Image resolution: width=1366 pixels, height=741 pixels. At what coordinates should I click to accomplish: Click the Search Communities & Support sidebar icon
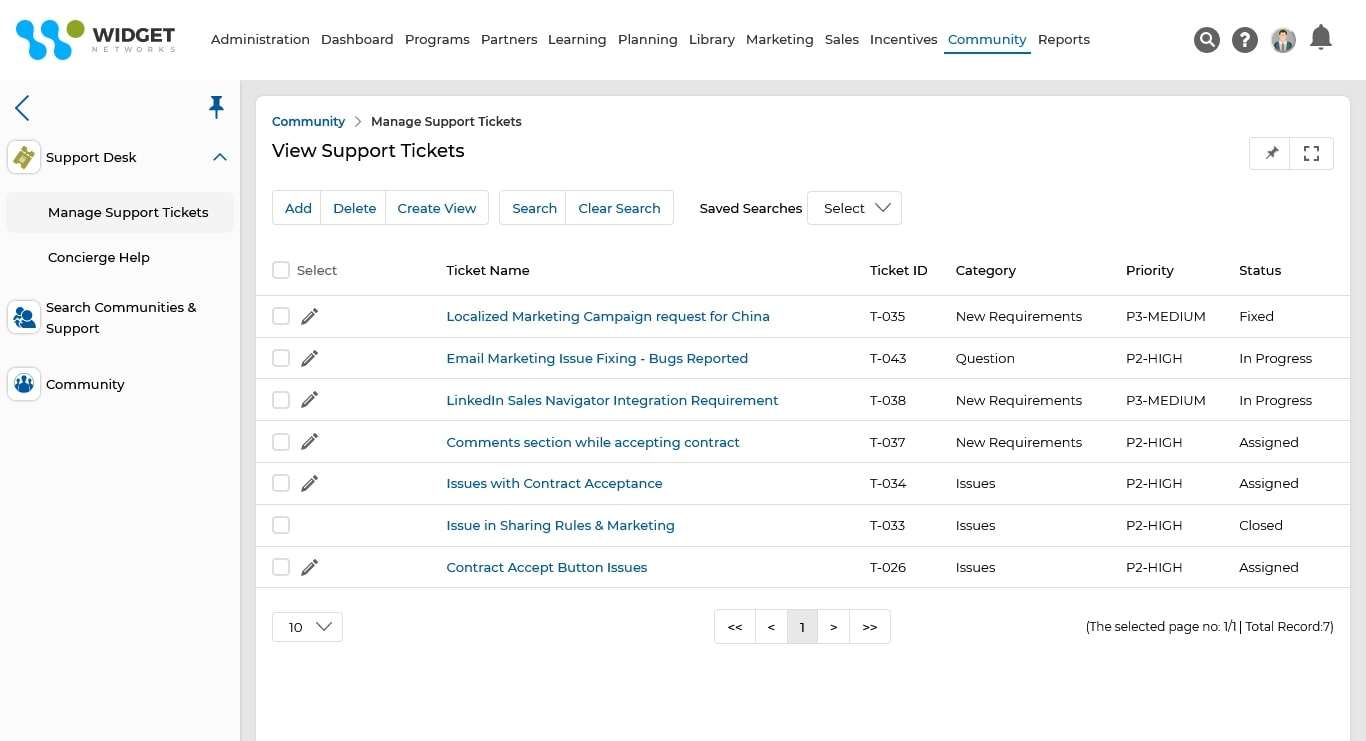point(23,317)
